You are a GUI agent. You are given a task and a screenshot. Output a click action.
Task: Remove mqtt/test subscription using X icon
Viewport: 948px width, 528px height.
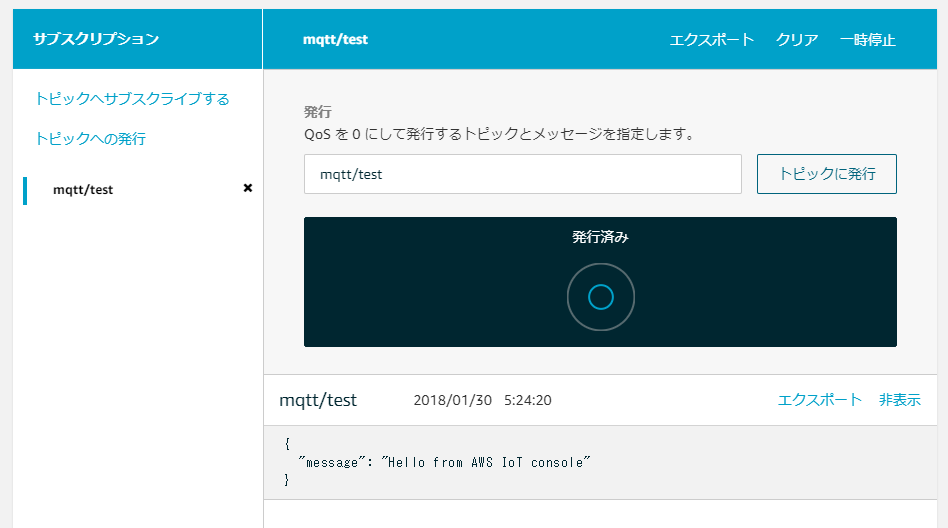248,188
